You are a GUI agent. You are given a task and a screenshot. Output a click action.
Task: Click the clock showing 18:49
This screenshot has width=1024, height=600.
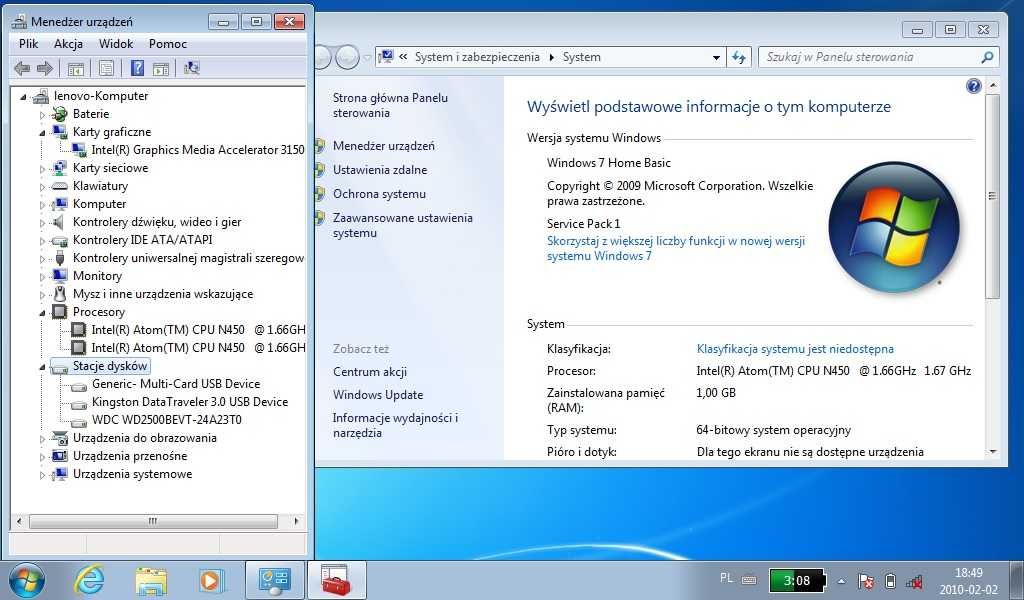(x=968, y=573)
